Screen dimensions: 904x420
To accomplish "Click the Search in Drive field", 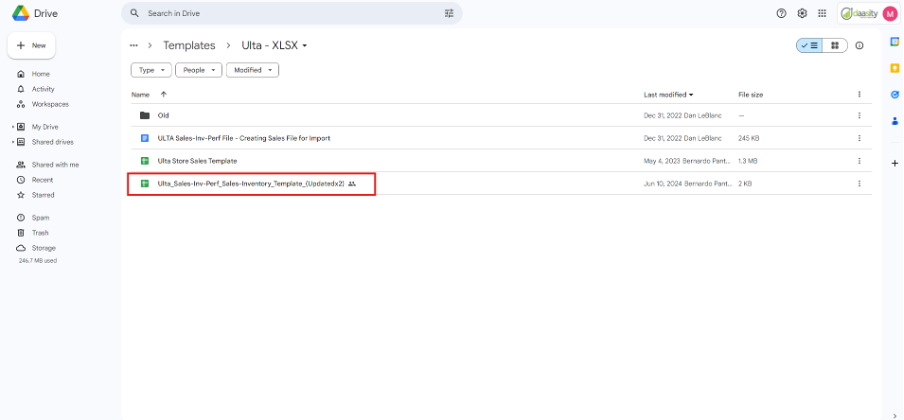I will pyautogui.click(x=290, y=14).
